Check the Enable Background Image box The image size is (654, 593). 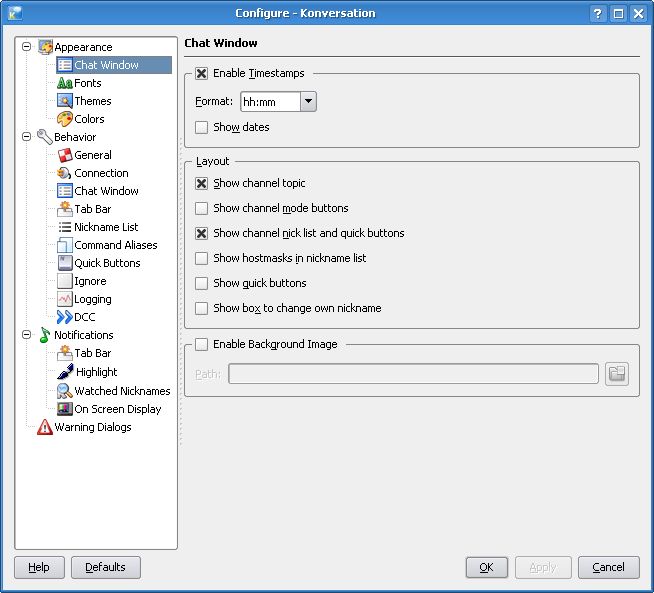[x=202, y=344]
